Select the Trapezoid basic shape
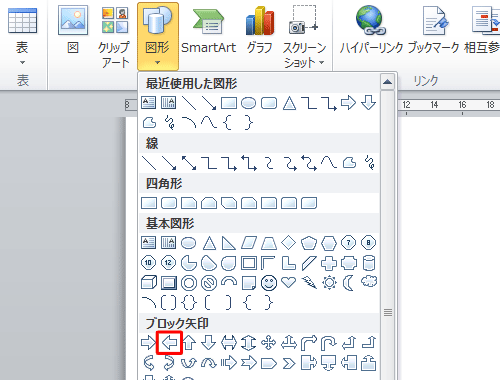Viewport: 500px width, 380px height. pos(269,243)
